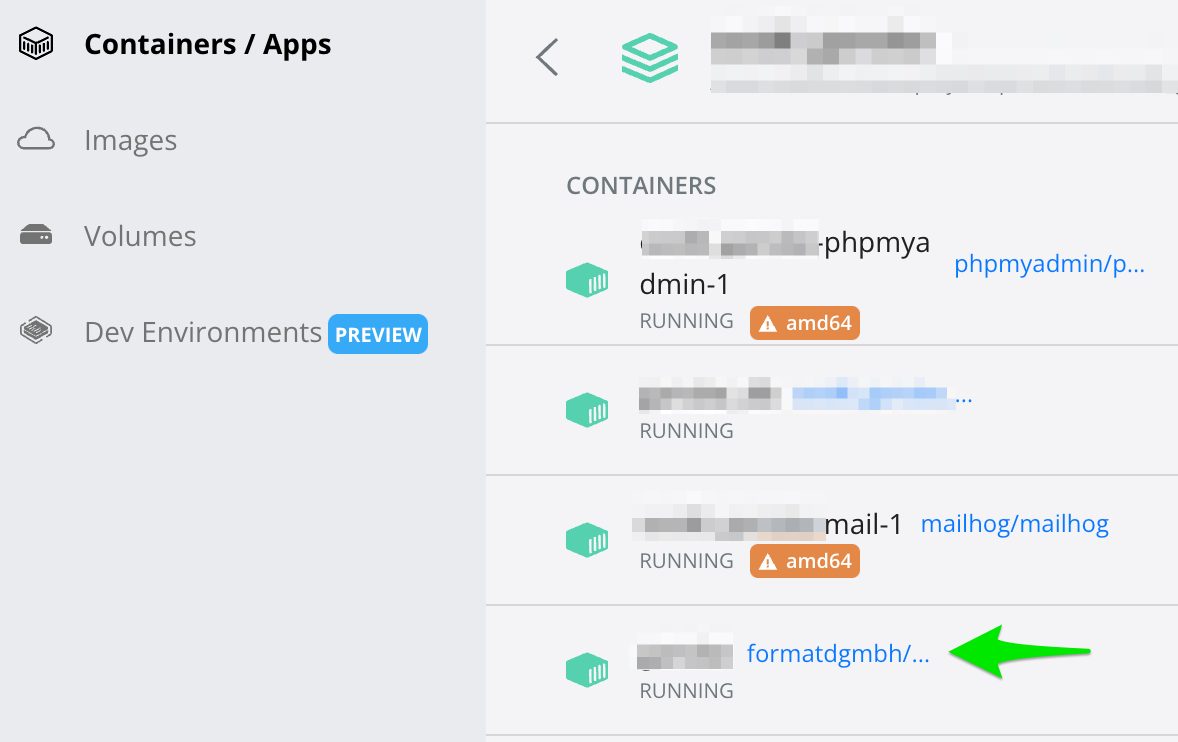Screen dimensions: 1178x742
Task: Switch to the Volumes tab
Action: pyautogui.click(x=139, y=236)
